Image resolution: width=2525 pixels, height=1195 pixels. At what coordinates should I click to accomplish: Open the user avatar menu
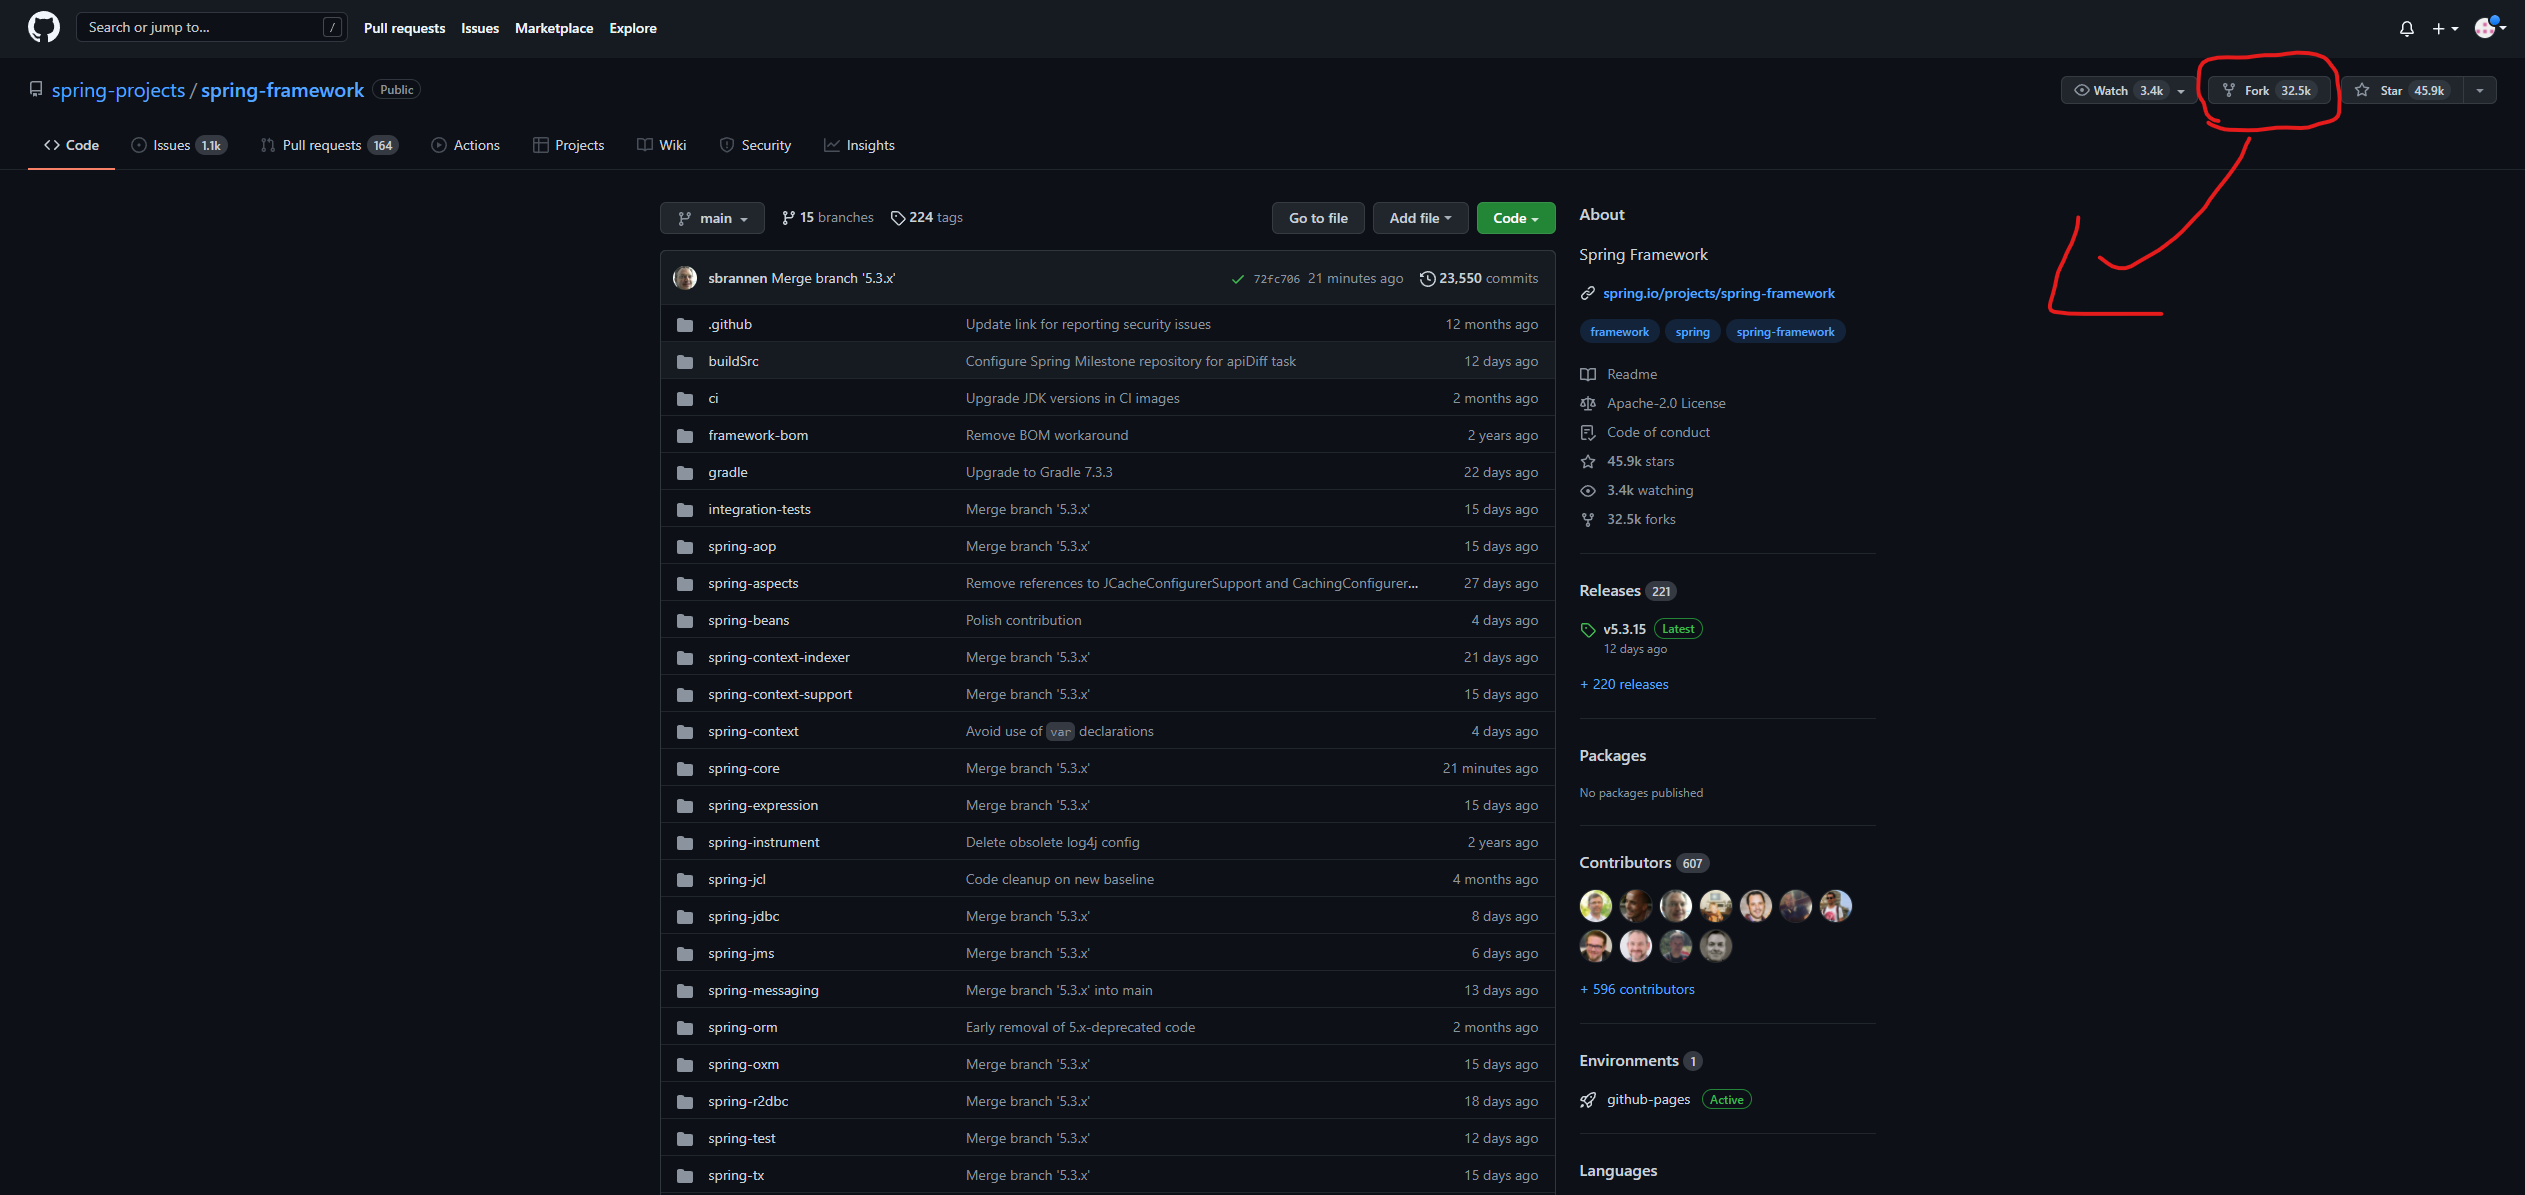(x=2489, y=27)
